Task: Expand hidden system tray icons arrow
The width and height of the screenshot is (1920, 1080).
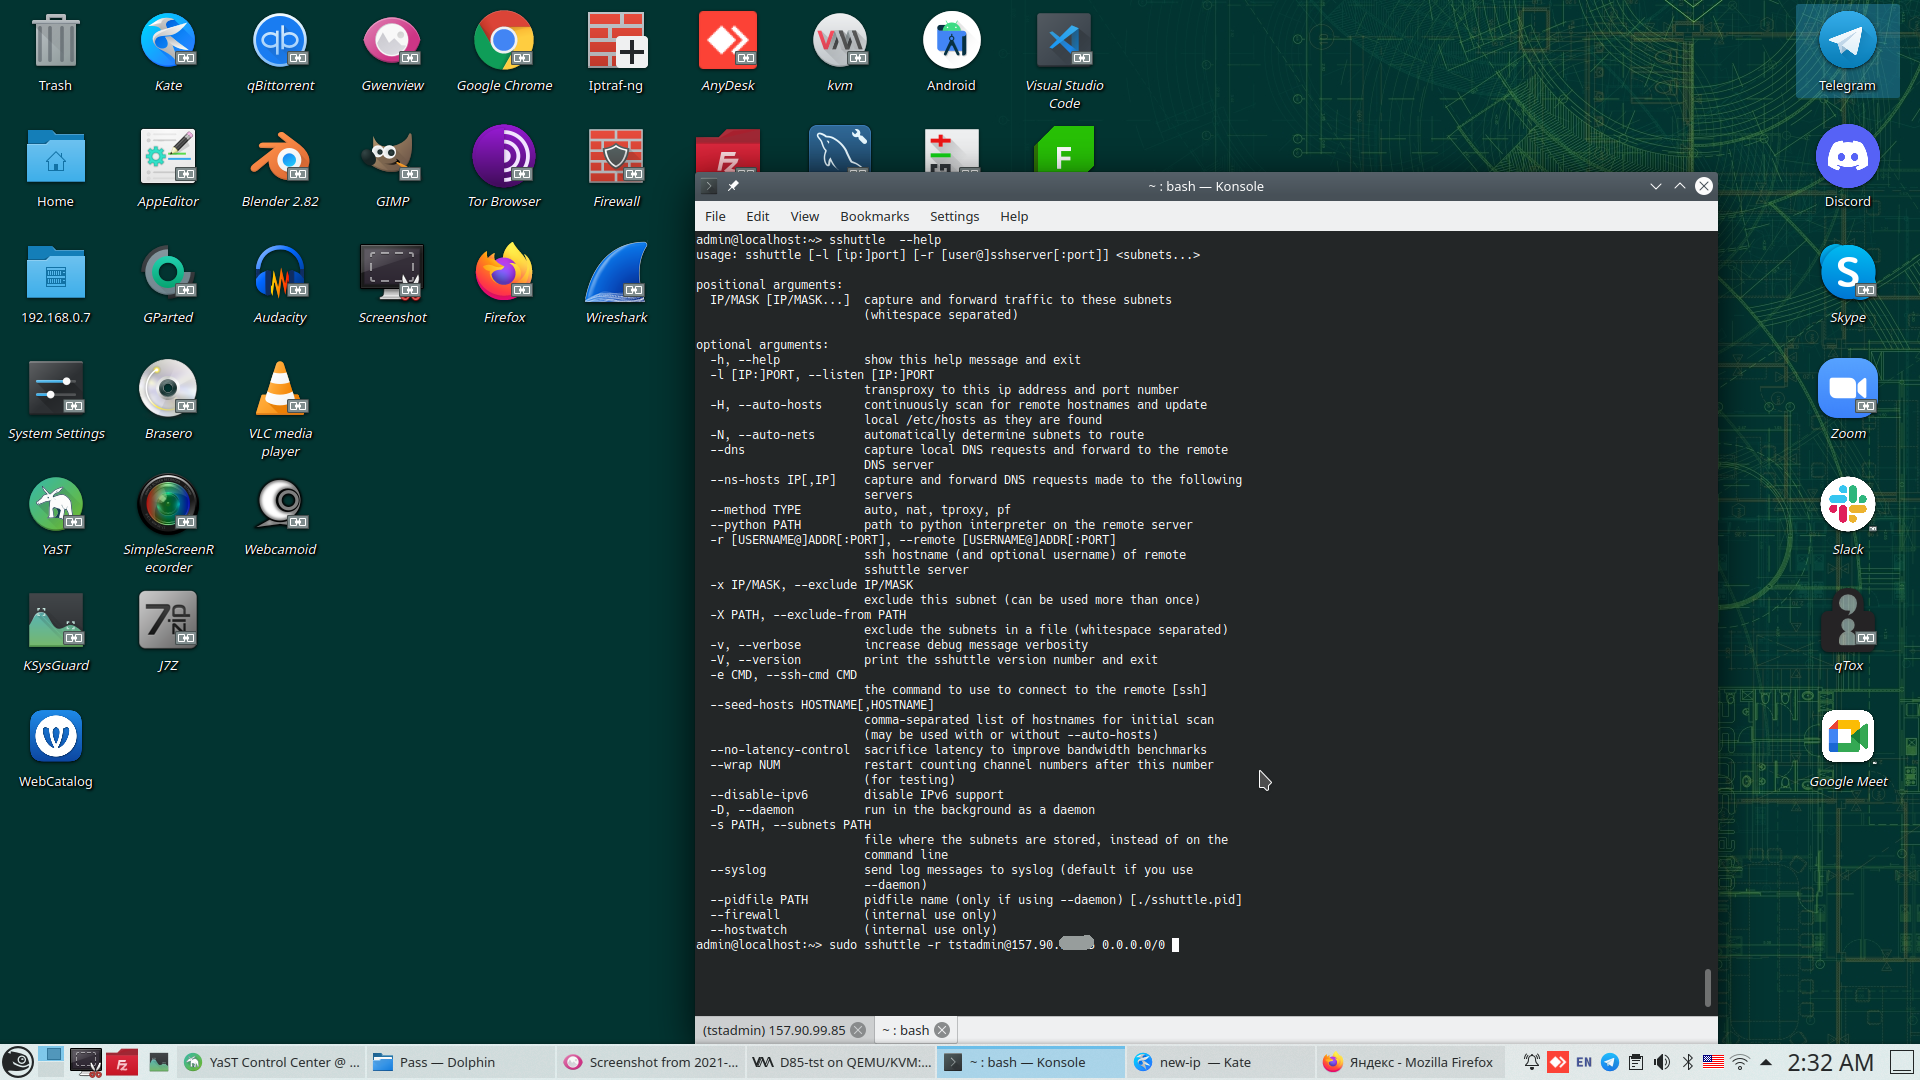Action: pos(1766,1062)
